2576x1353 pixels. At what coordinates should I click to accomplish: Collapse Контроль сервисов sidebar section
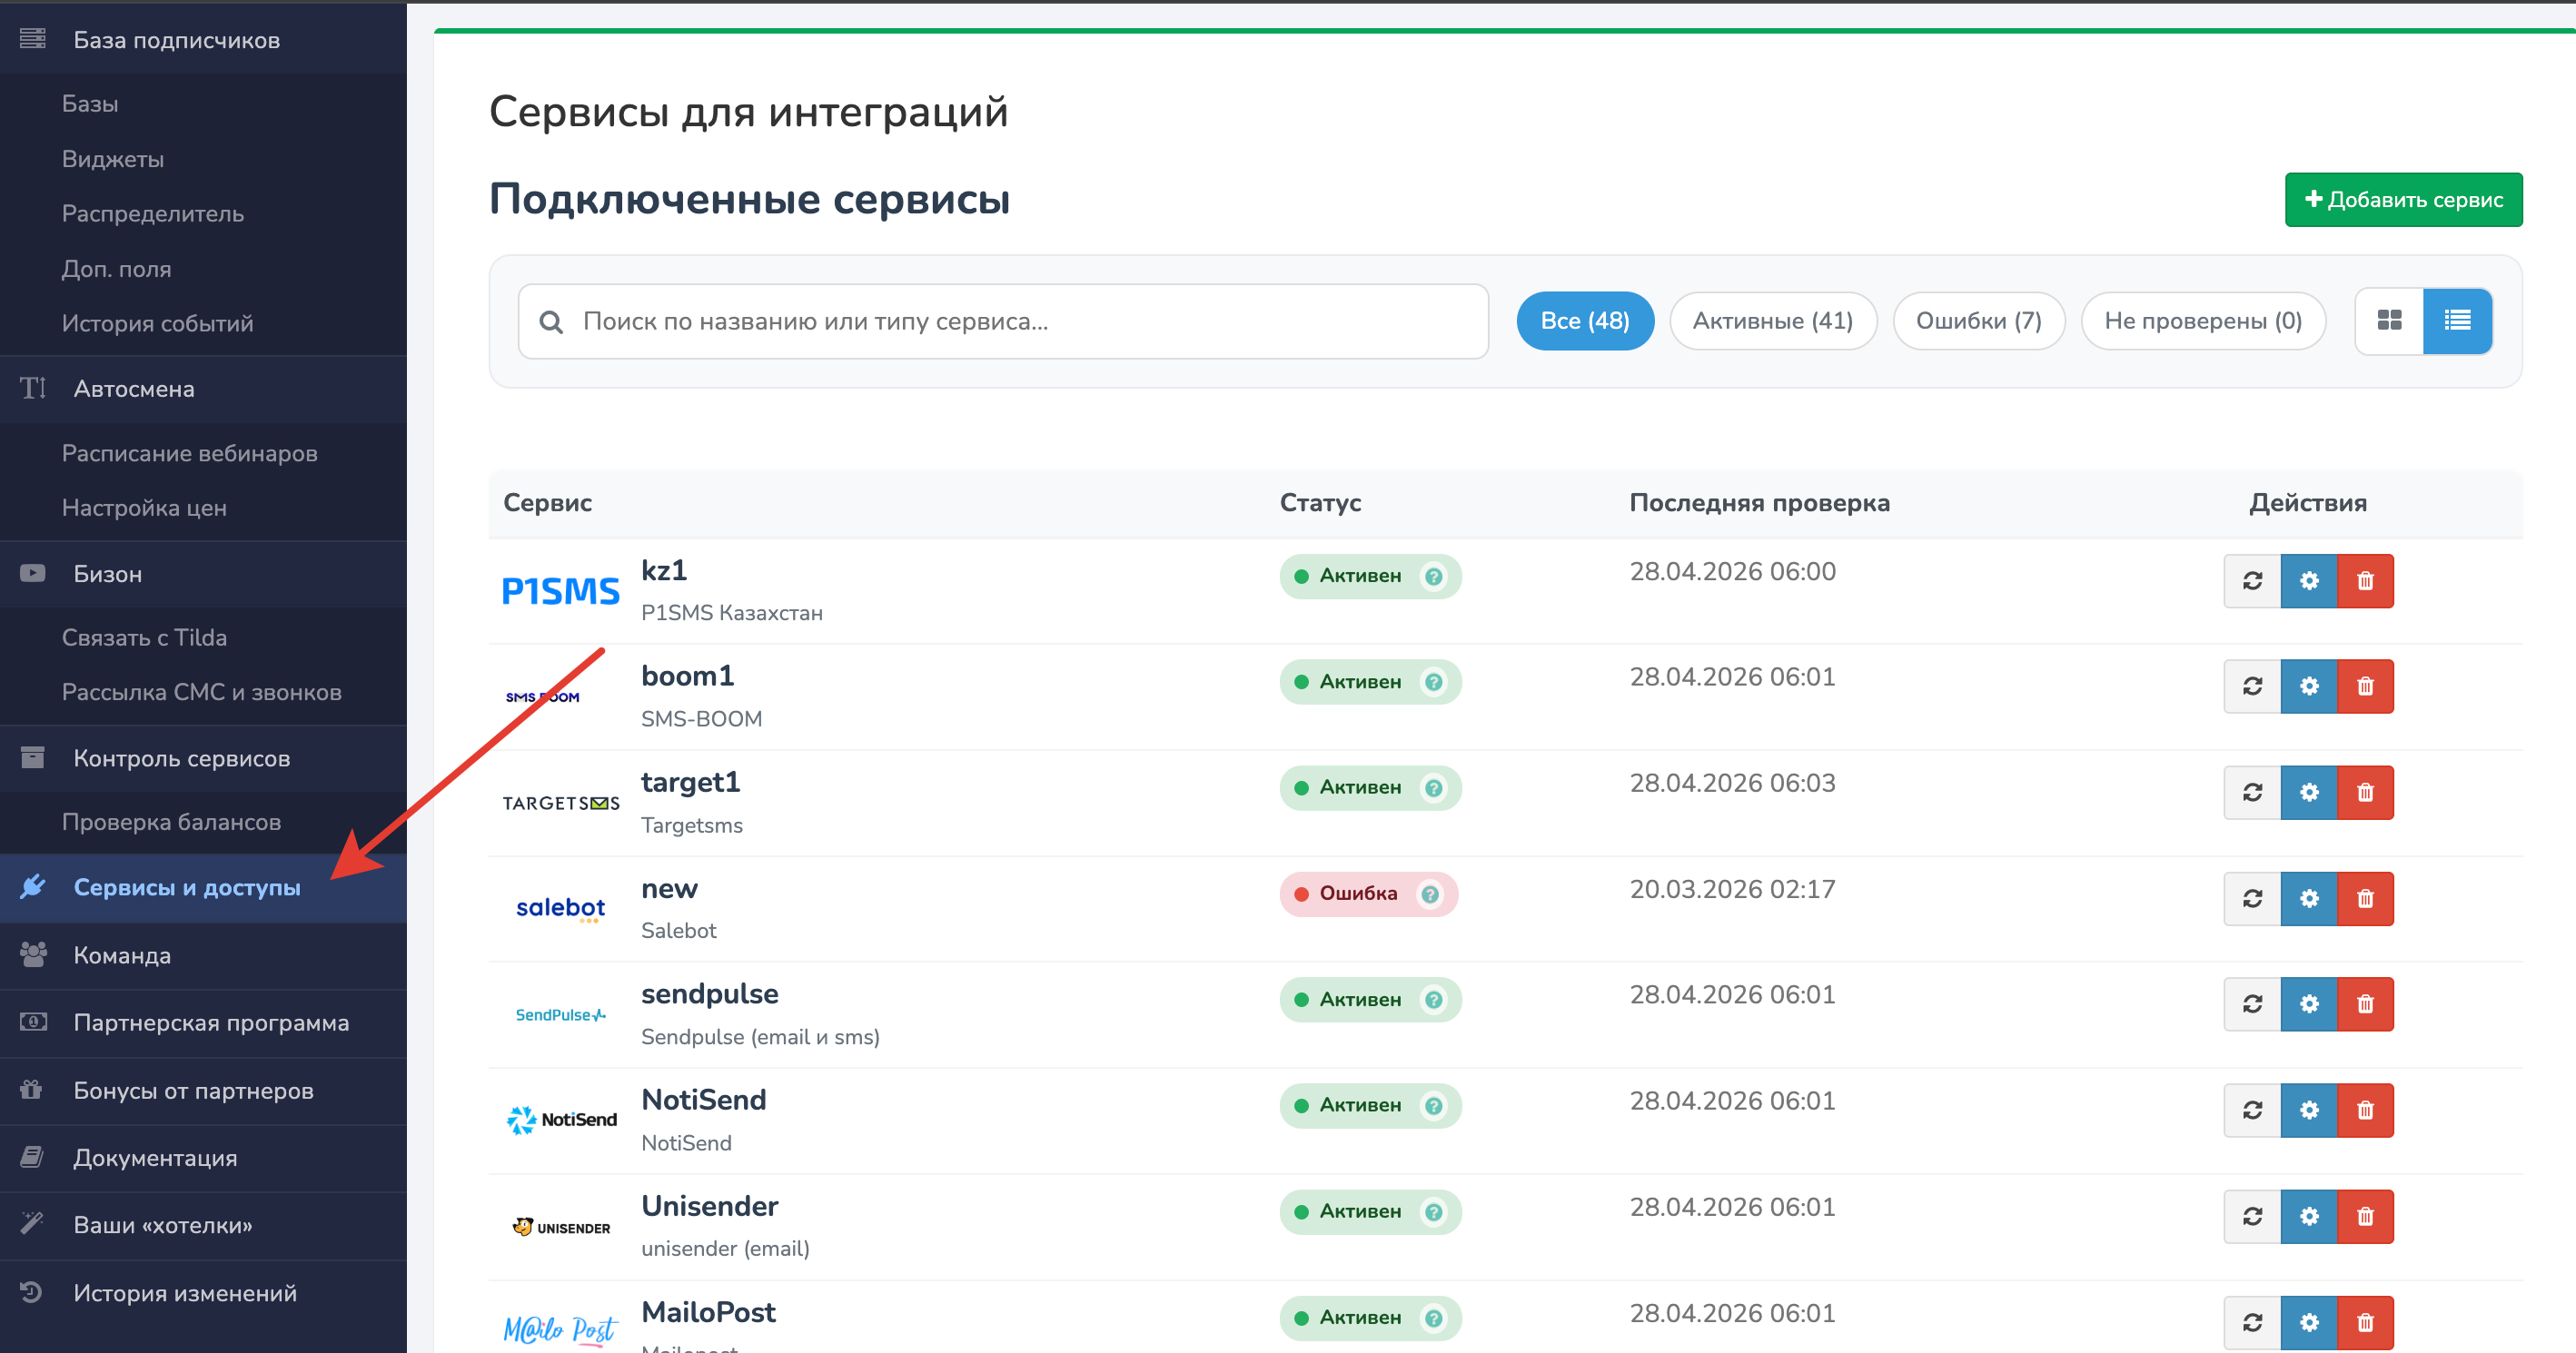coord(181,759)
